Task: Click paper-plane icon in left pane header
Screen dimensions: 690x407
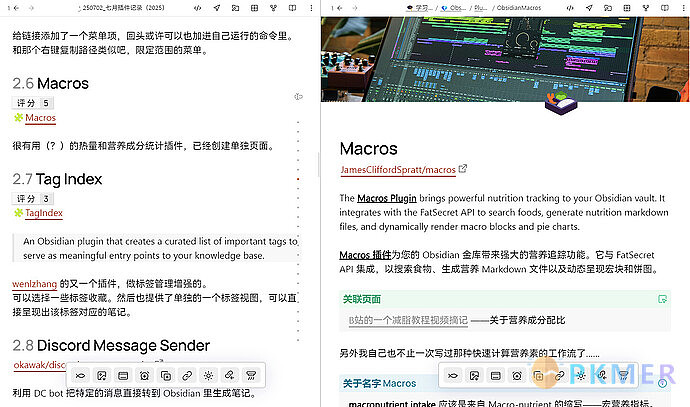Action: pos(217,8)
